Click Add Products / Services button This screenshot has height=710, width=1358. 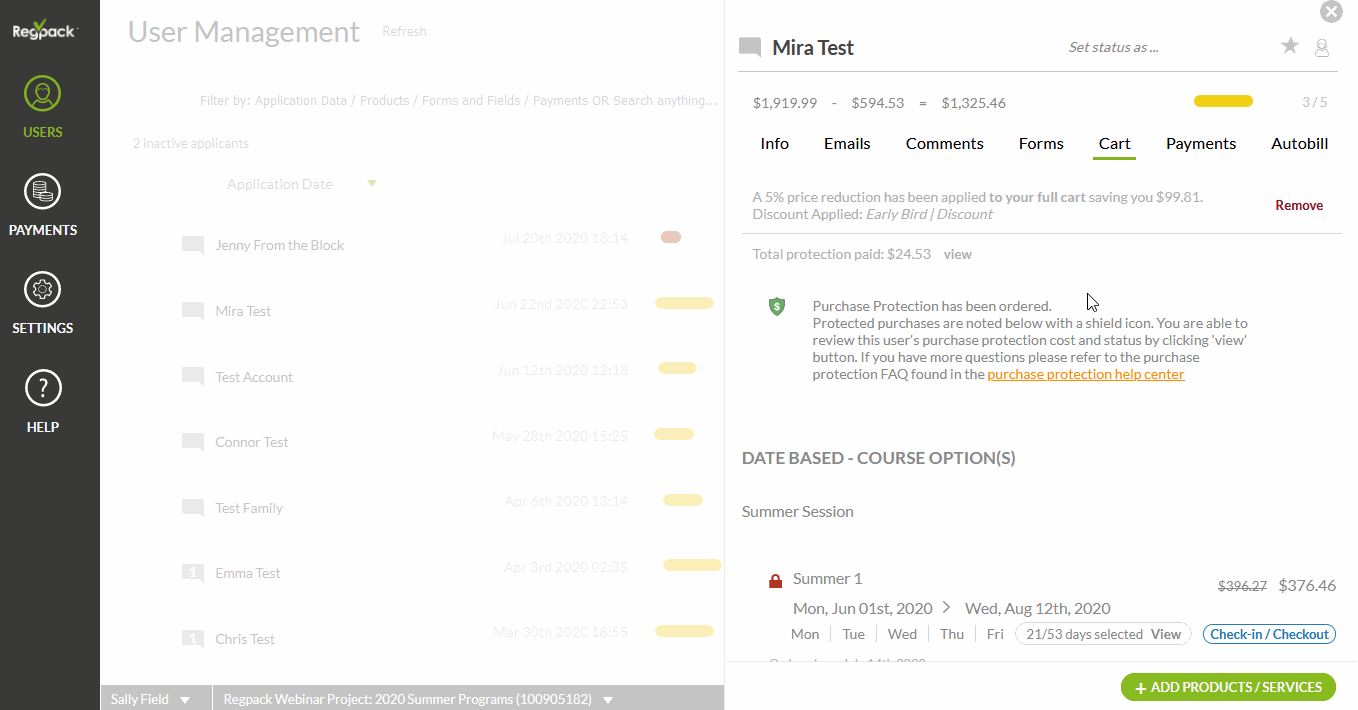pyautogui.click(x=1228, y=687)
